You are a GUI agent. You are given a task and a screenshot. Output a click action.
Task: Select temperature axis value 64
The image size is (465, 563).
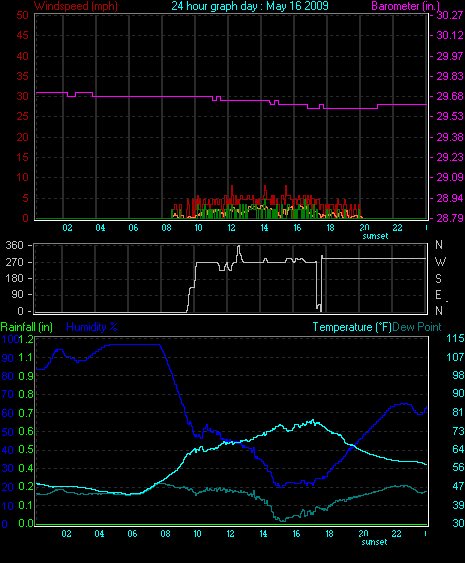click(x=458, y=449)
